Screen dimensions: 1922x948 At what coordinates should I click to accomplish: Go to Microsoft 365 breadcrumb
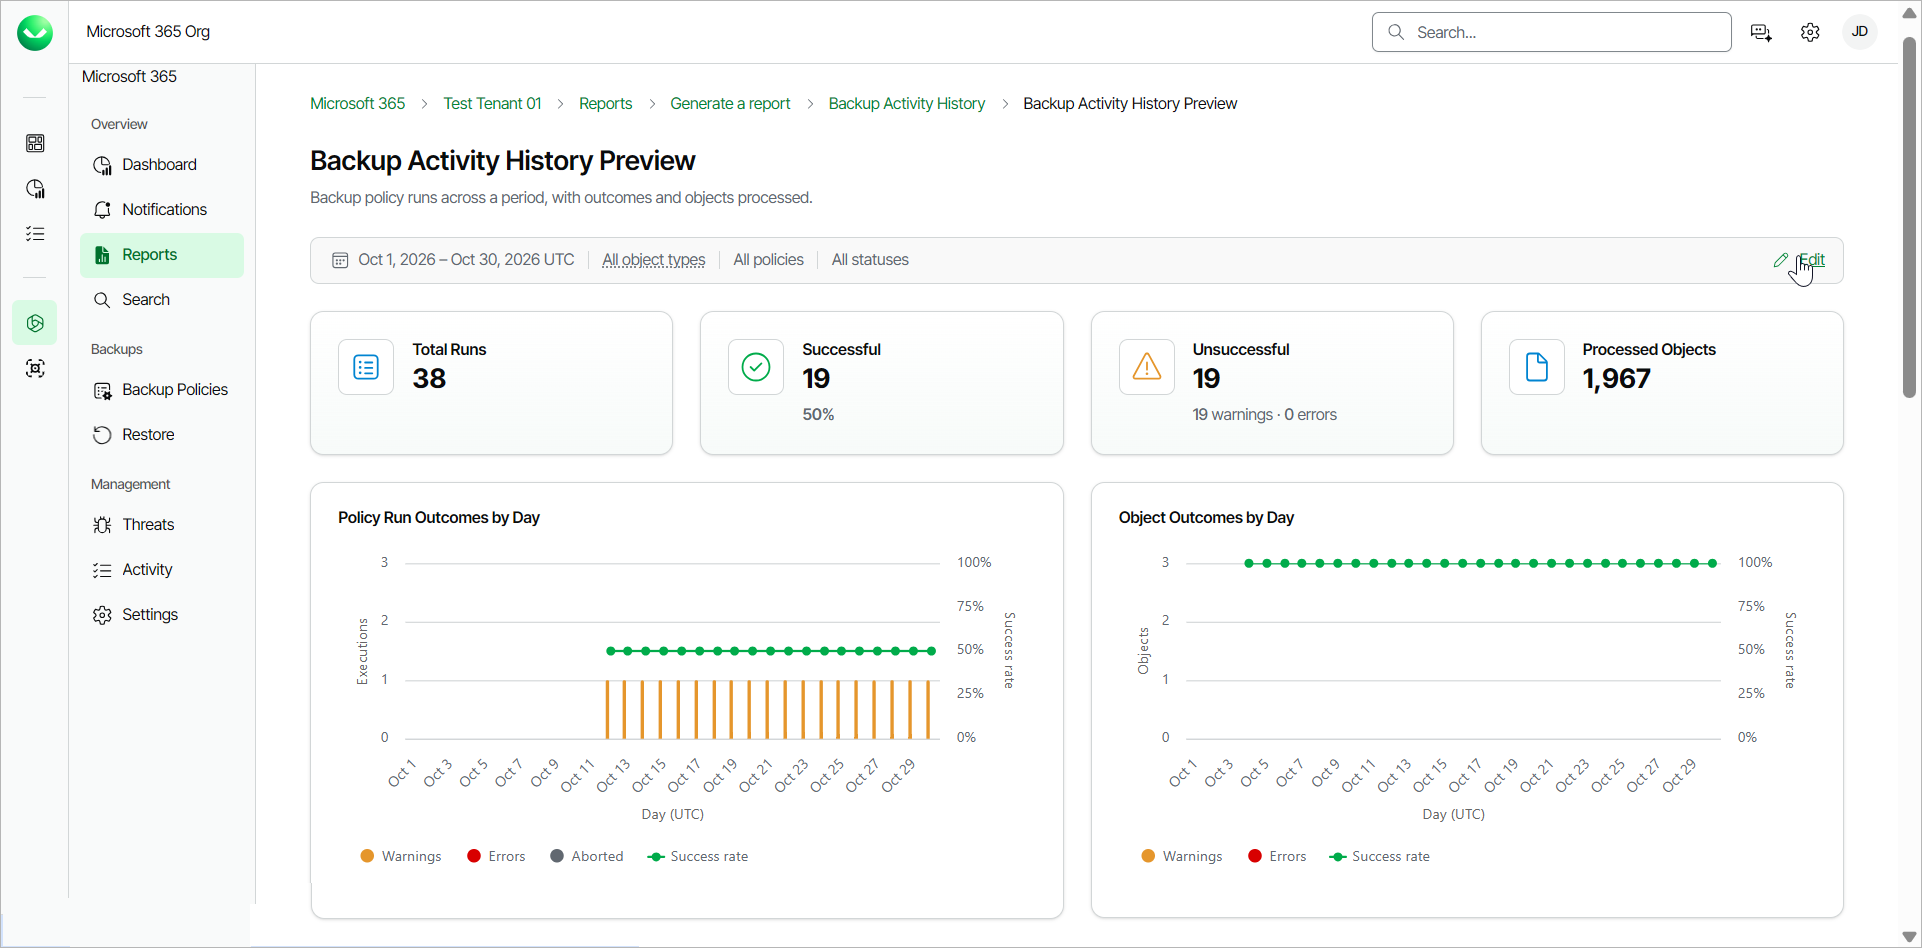(357, 104)
